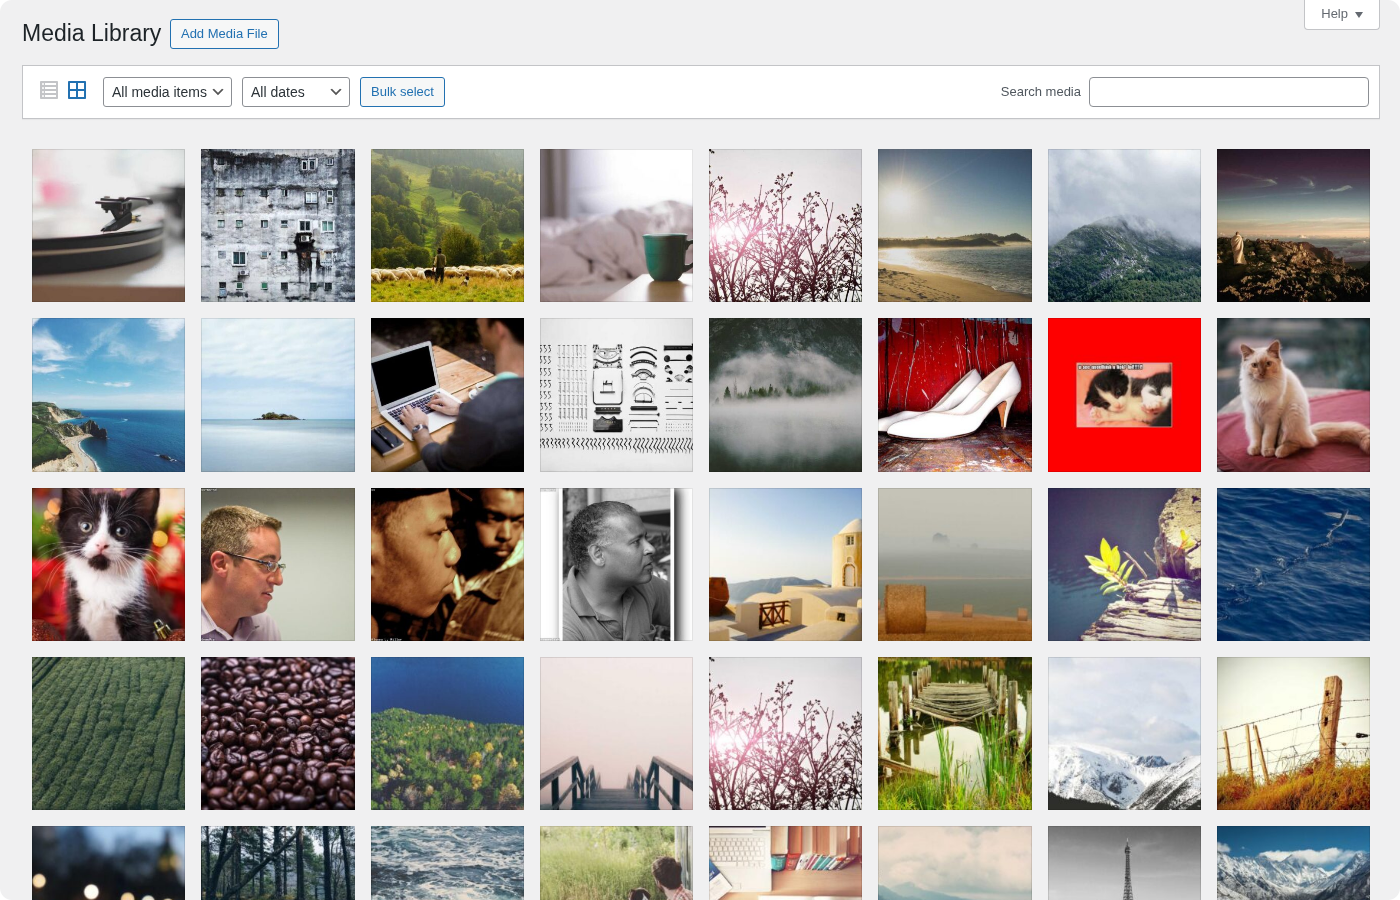
Task: Switch to grid view layout
Action: pyautogui.click(x=77, y=90)
